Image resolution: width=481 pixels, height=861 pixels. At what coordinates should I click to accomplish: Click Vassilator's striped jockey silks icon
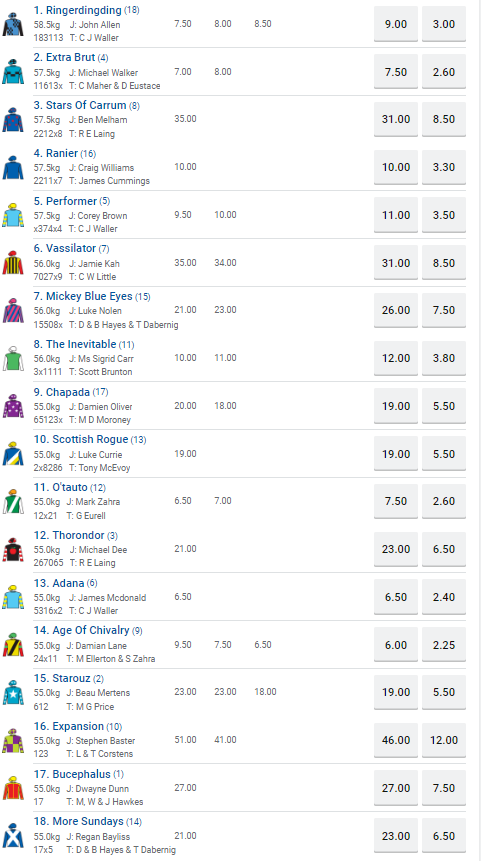(x=13, y=263)
